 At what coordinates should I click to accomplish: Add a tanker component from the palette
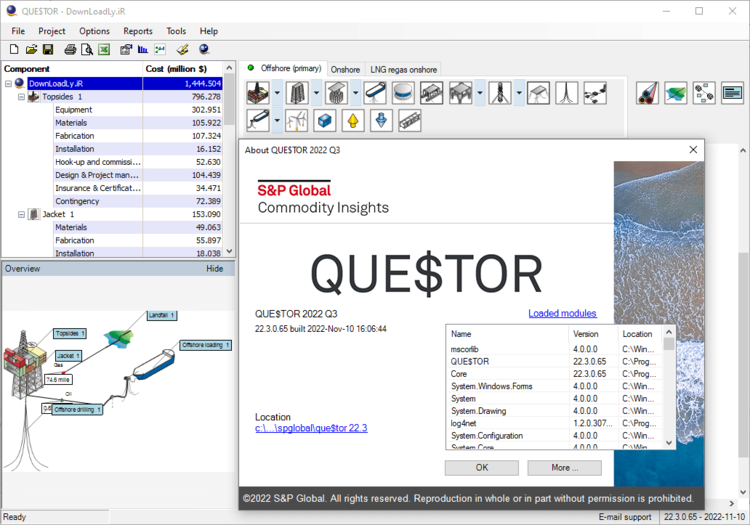pyautogui.click(x=376, y=94)
